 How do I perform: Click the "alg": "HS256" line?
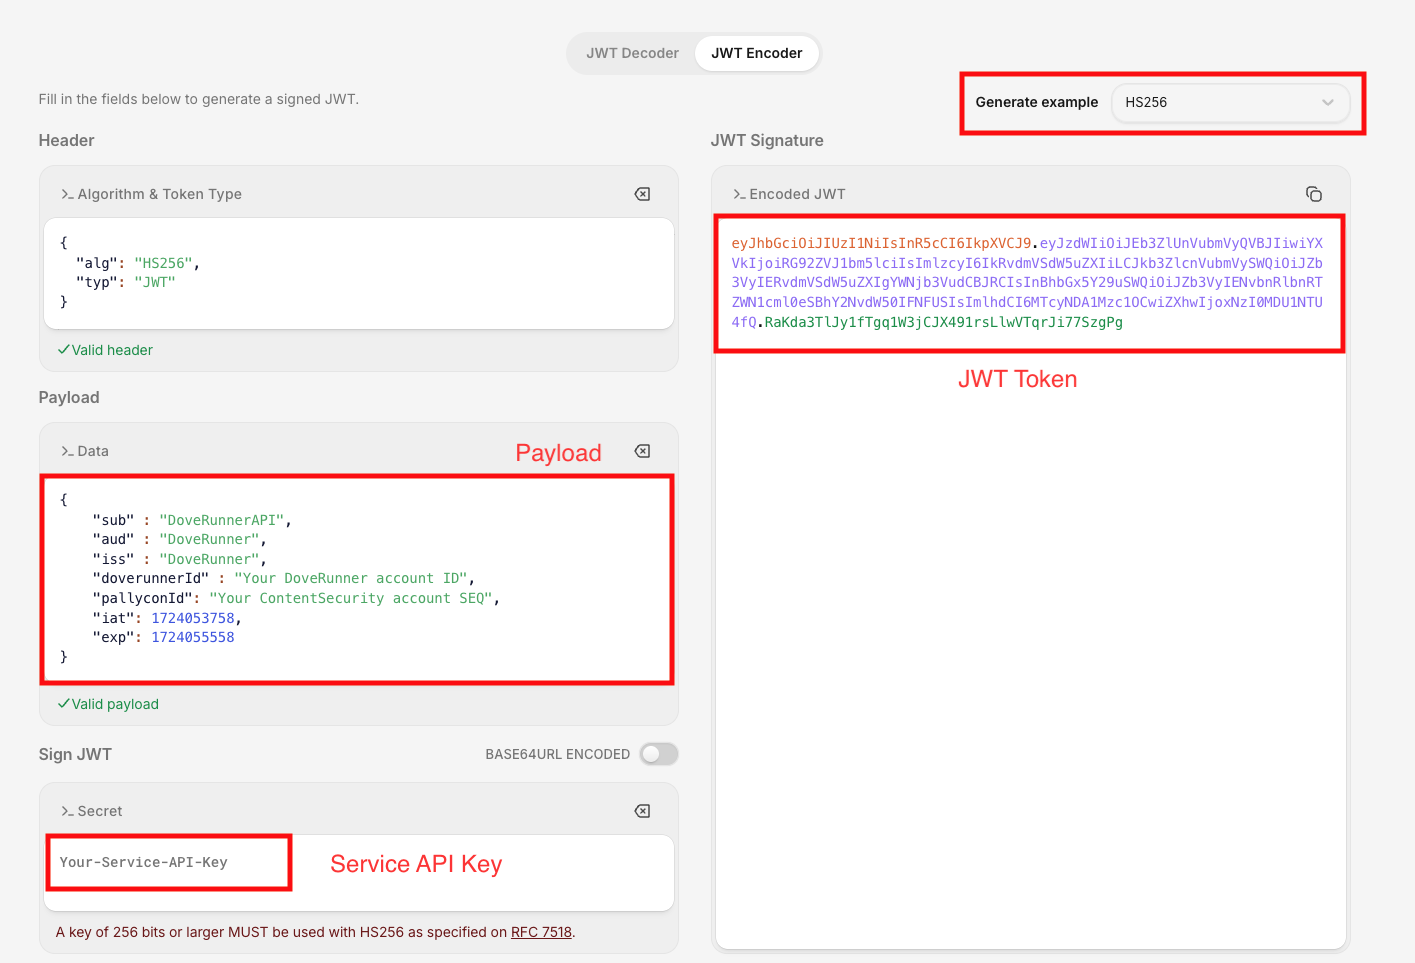click(138, 263)
